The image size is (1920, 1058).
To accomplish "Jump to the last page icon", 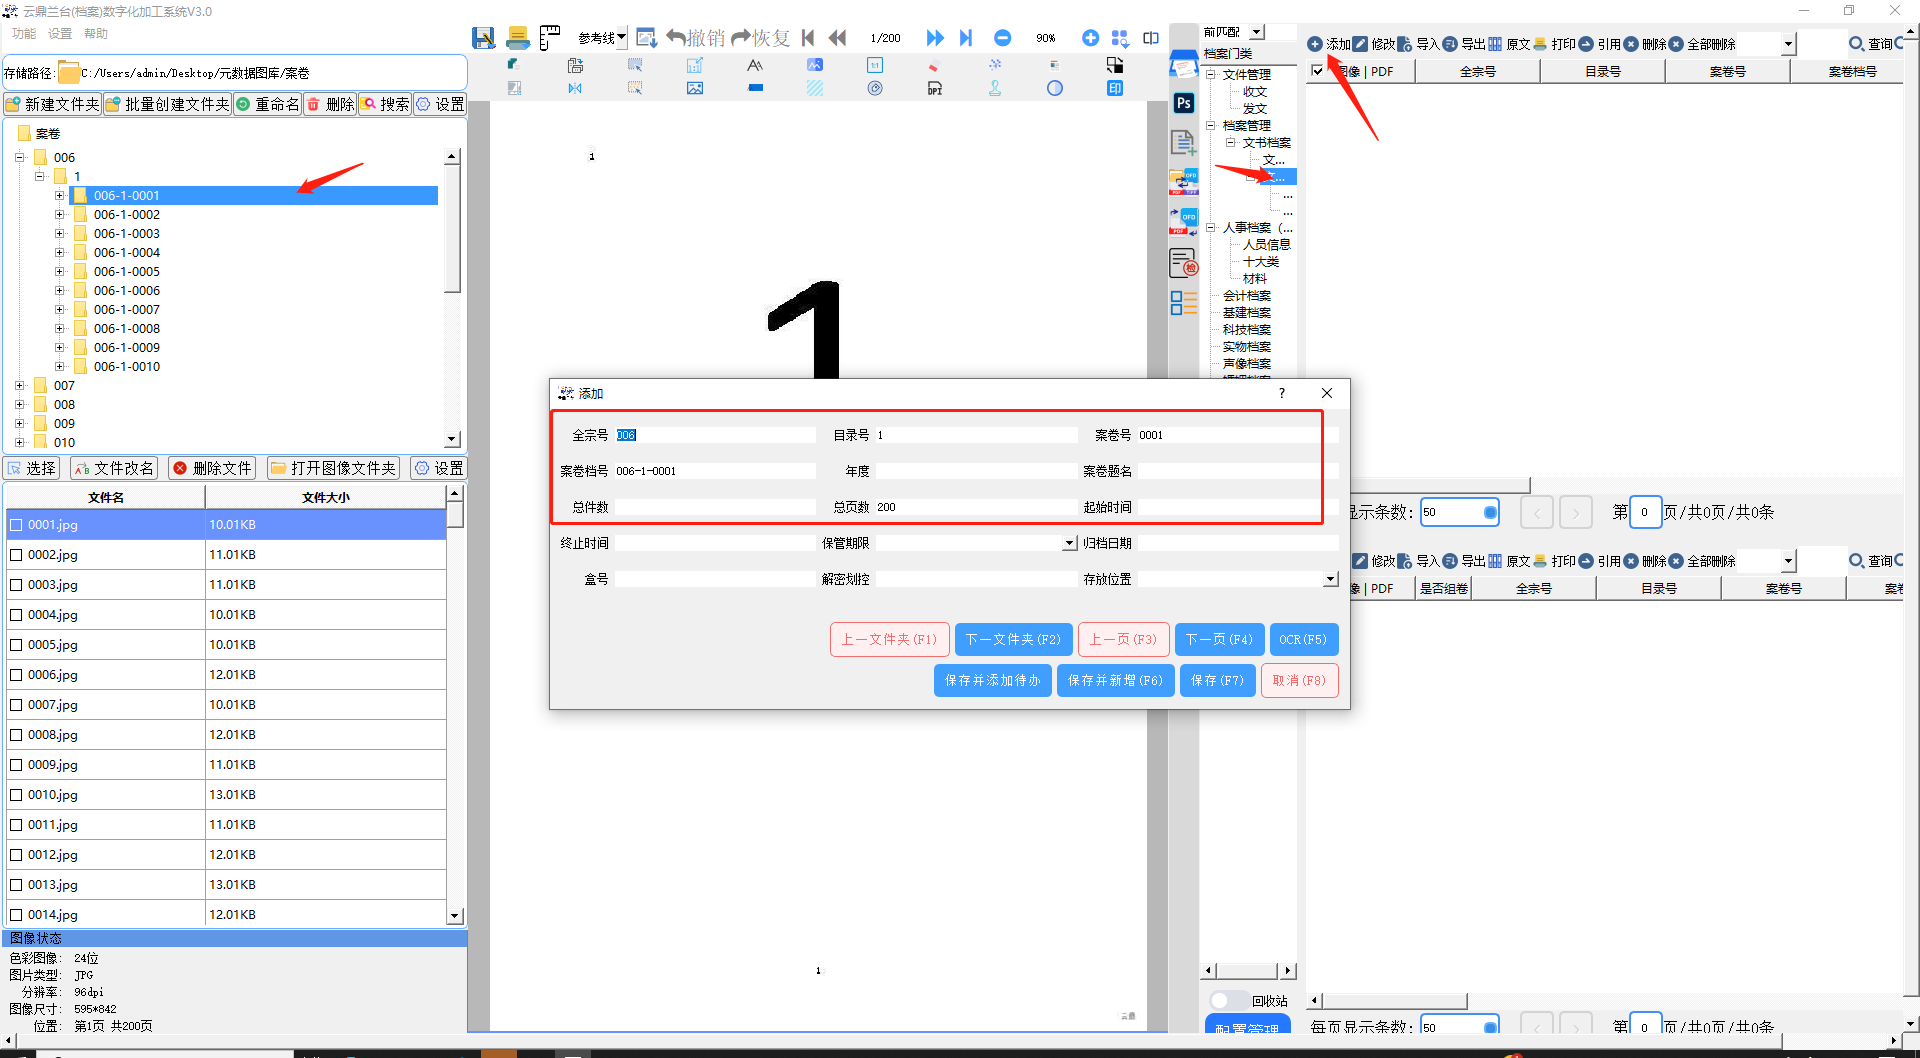I will point(966,38).
